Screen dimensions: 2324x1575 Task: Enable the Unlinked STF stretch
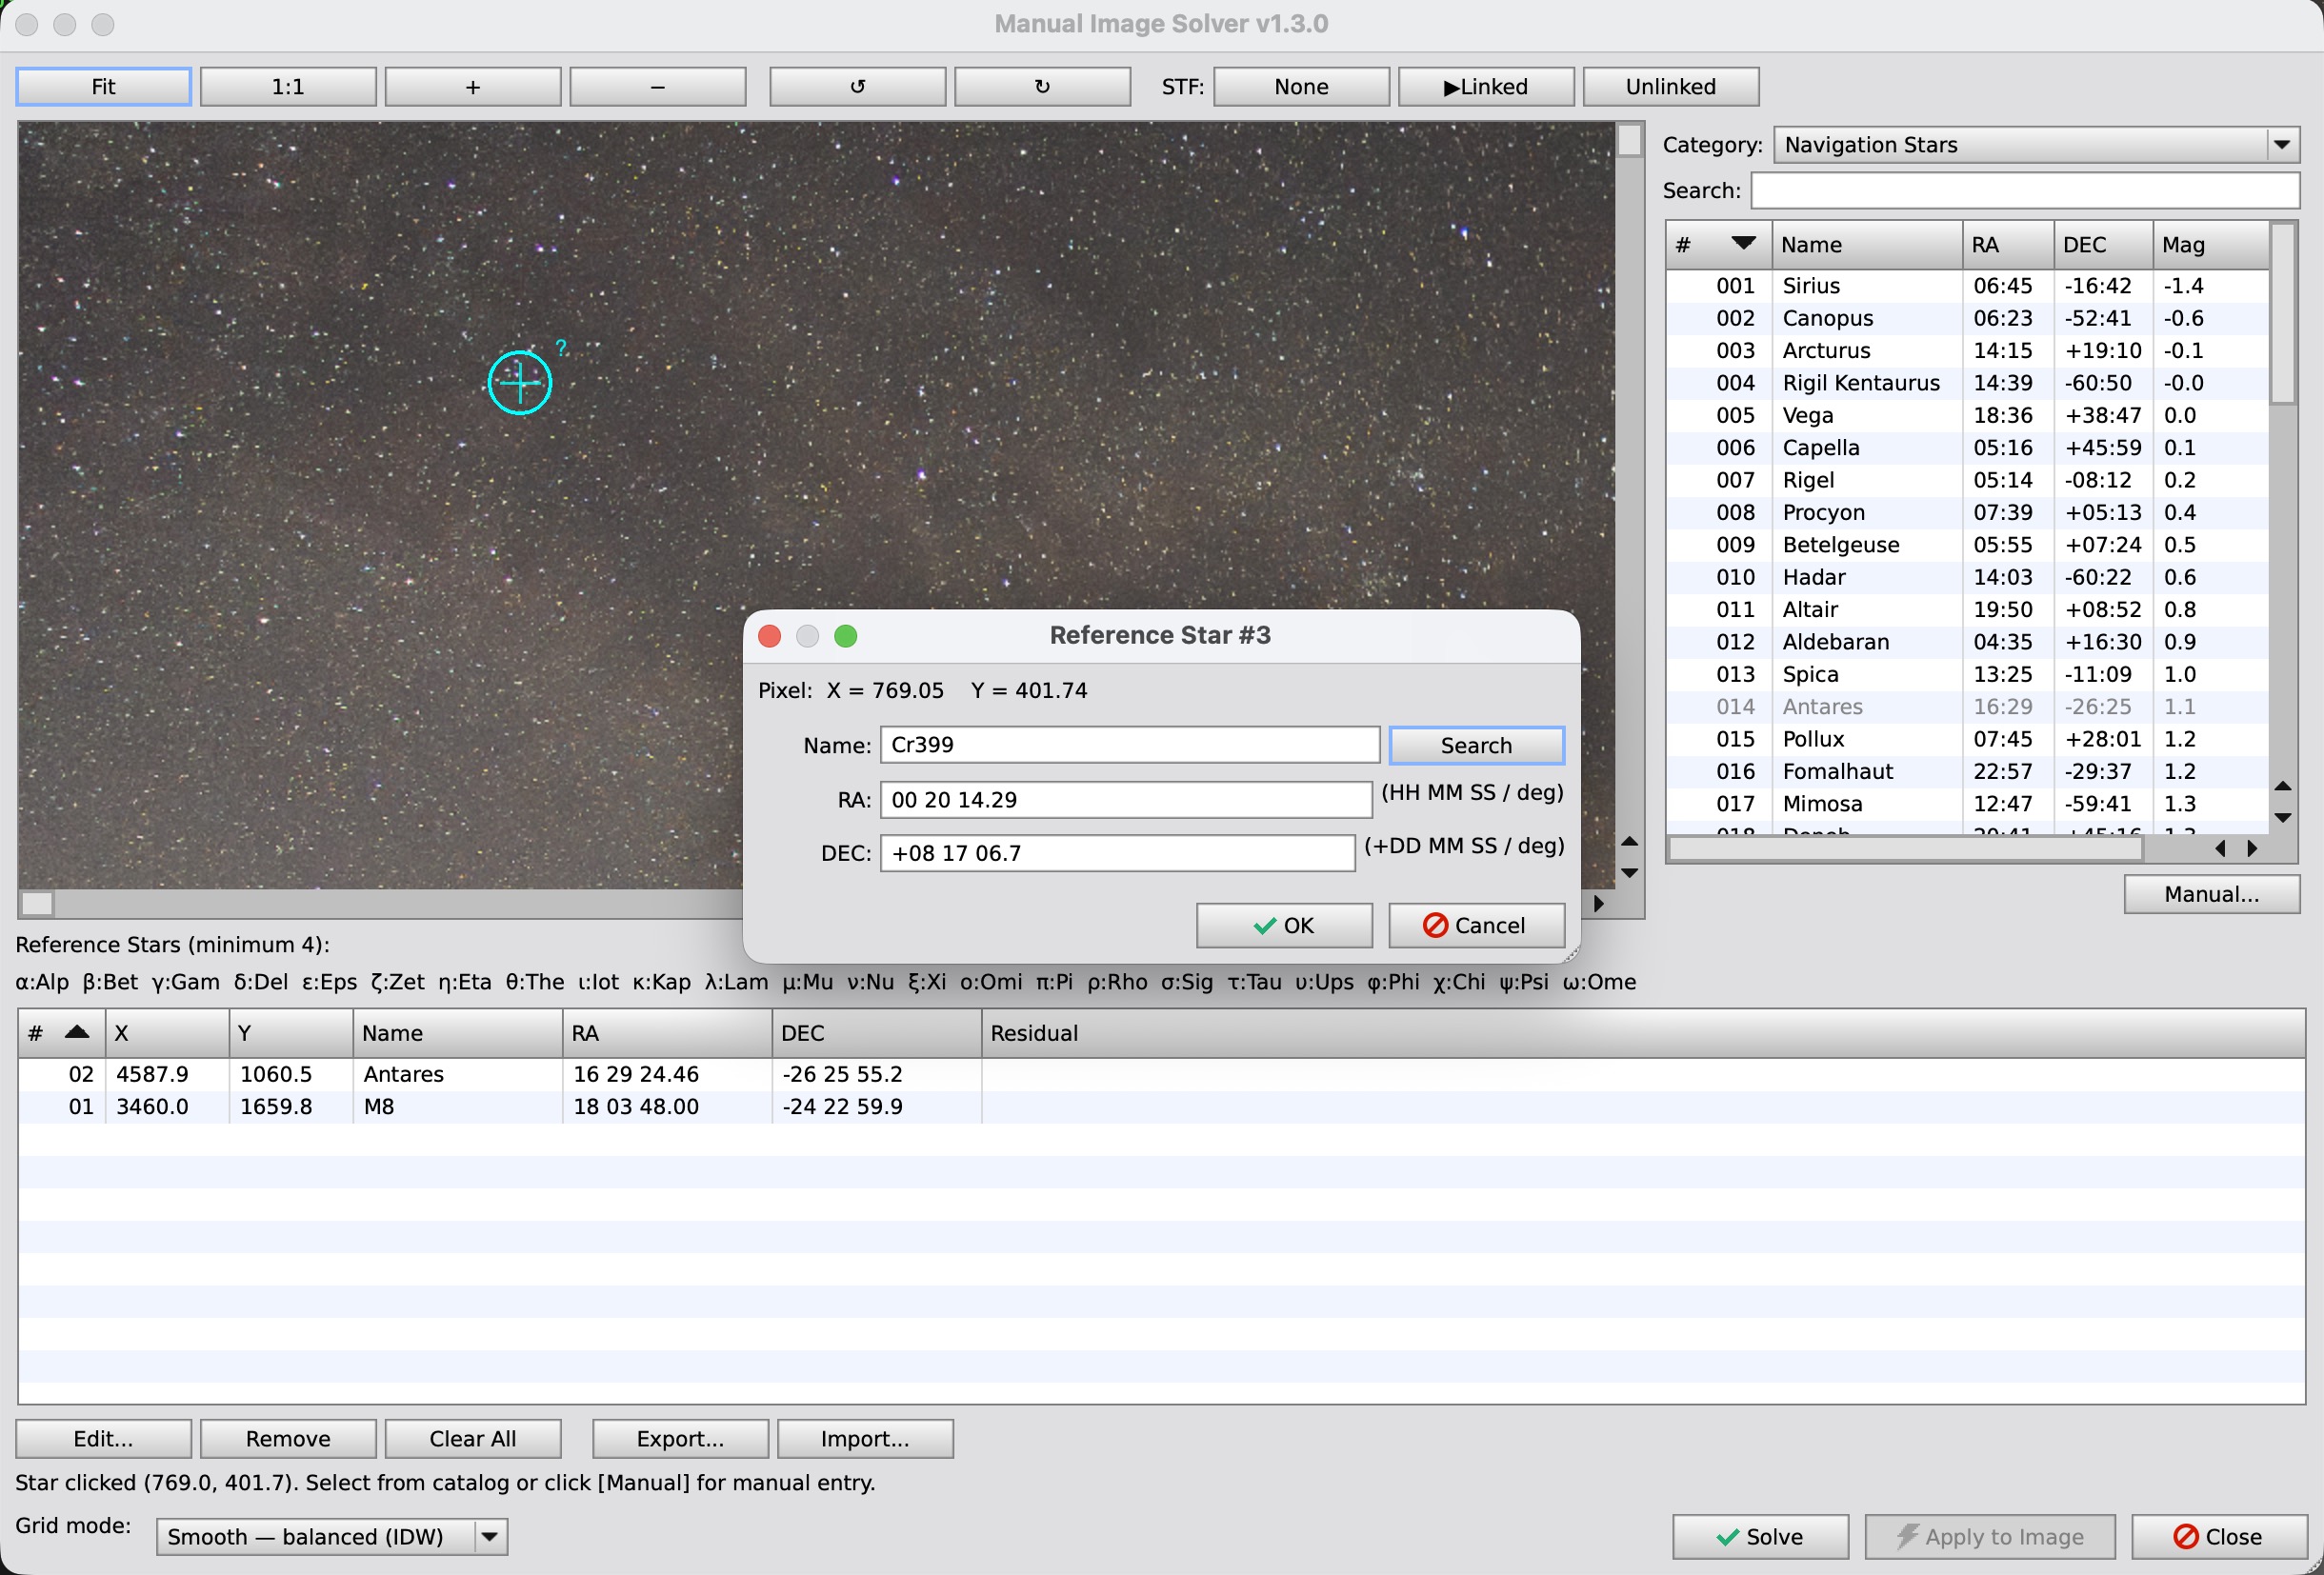(1670, 86)
